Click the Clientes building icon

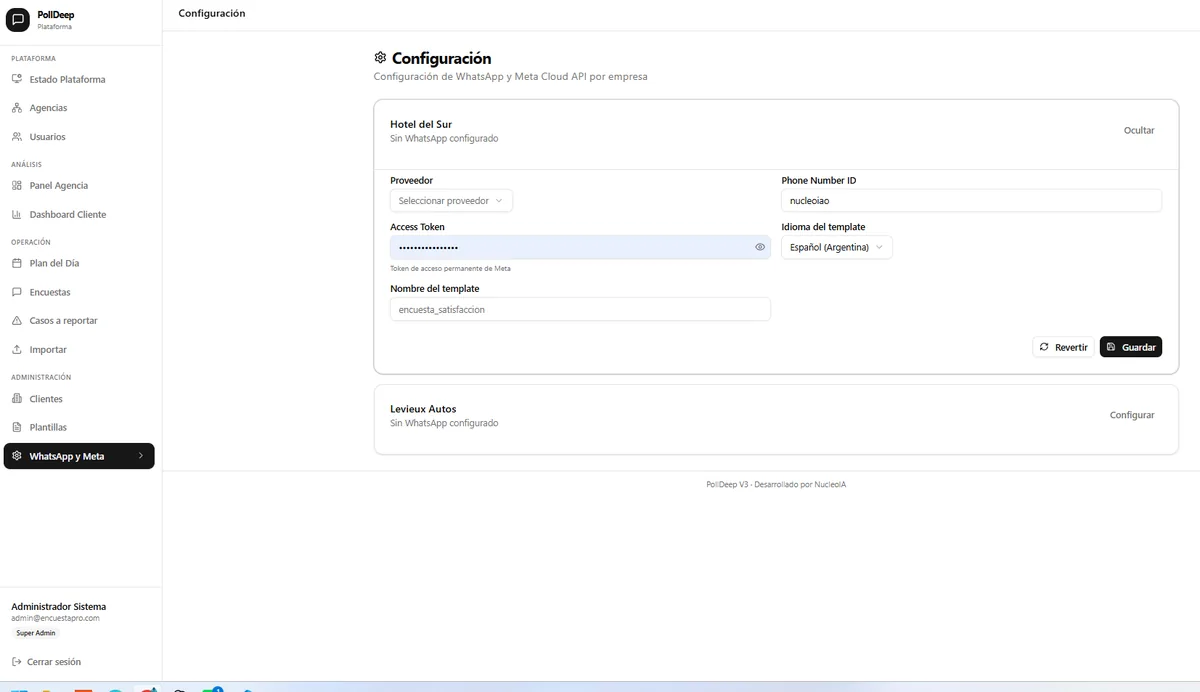[x=17, y=399]
